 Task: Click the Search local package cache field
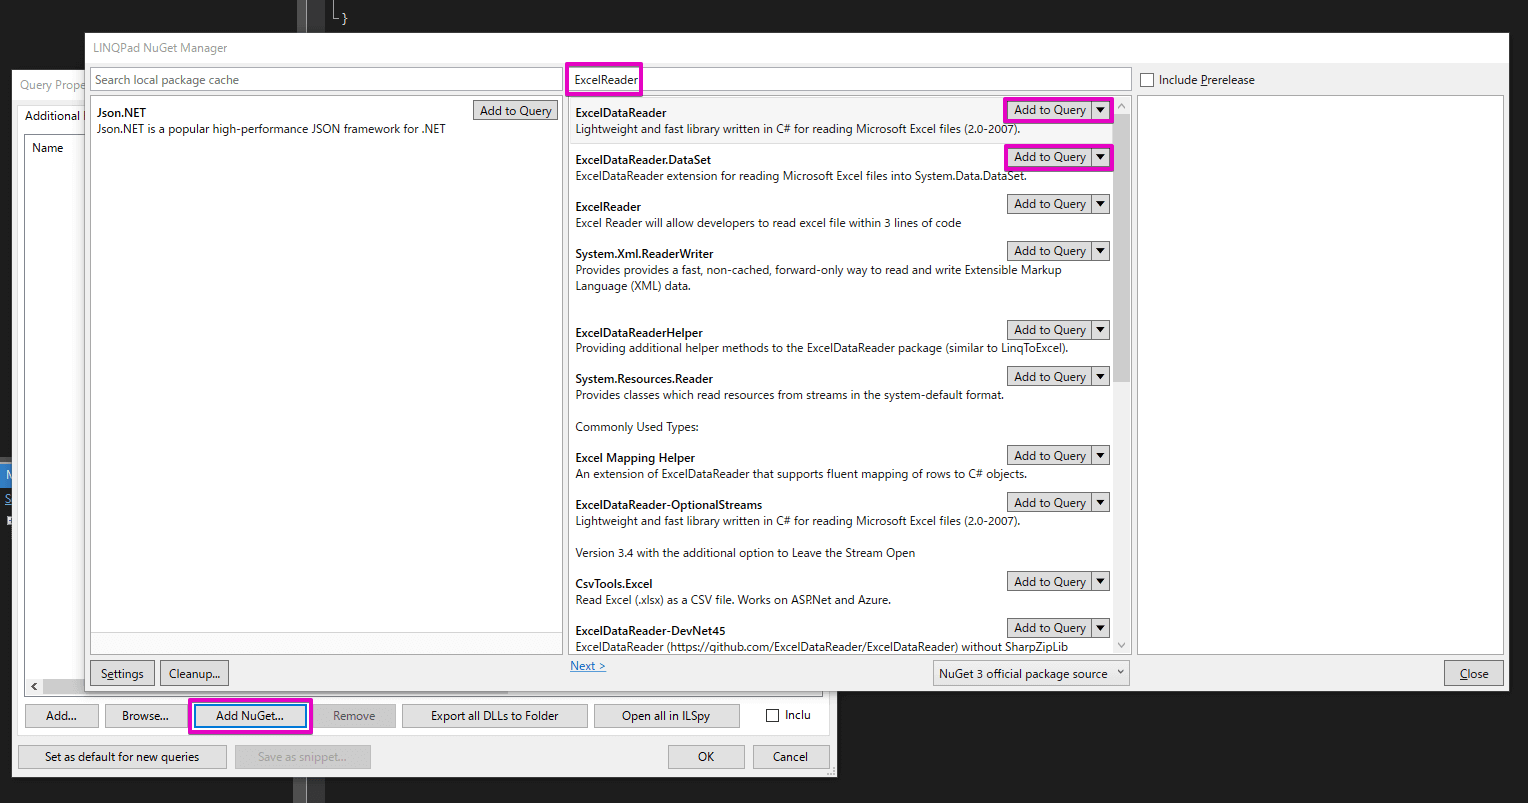tap(326, 79)
